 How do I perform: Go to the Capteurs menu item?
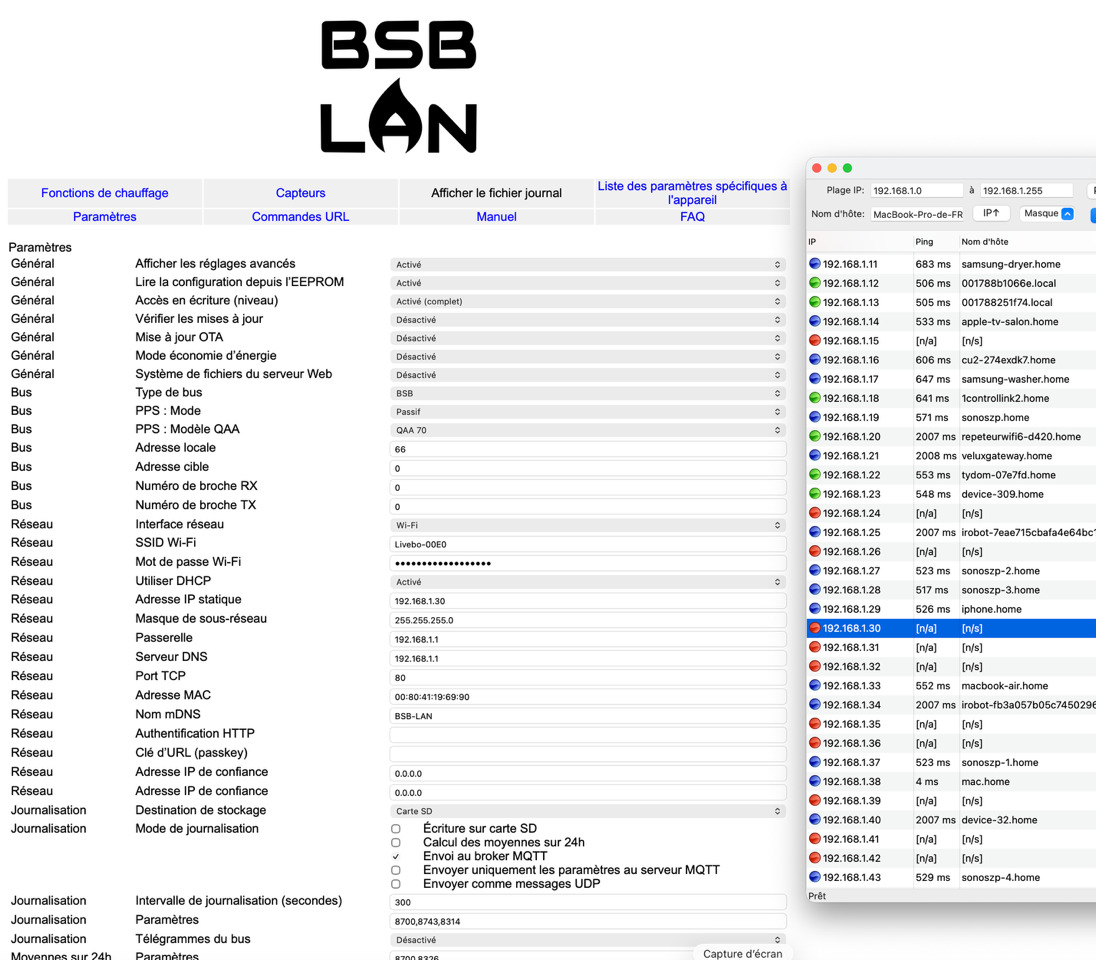[x=301, y=193]
